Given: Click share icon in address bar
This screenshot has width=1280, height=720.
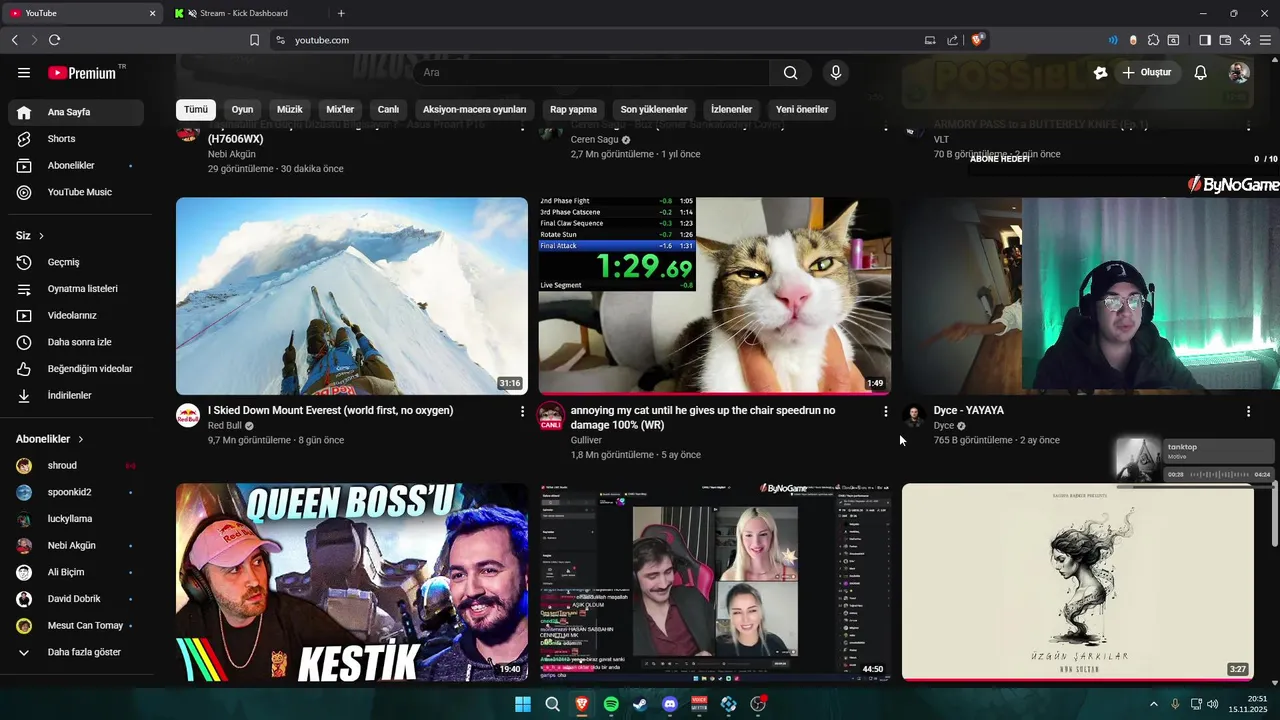Looking at the screenshot, I should (953, 40).
